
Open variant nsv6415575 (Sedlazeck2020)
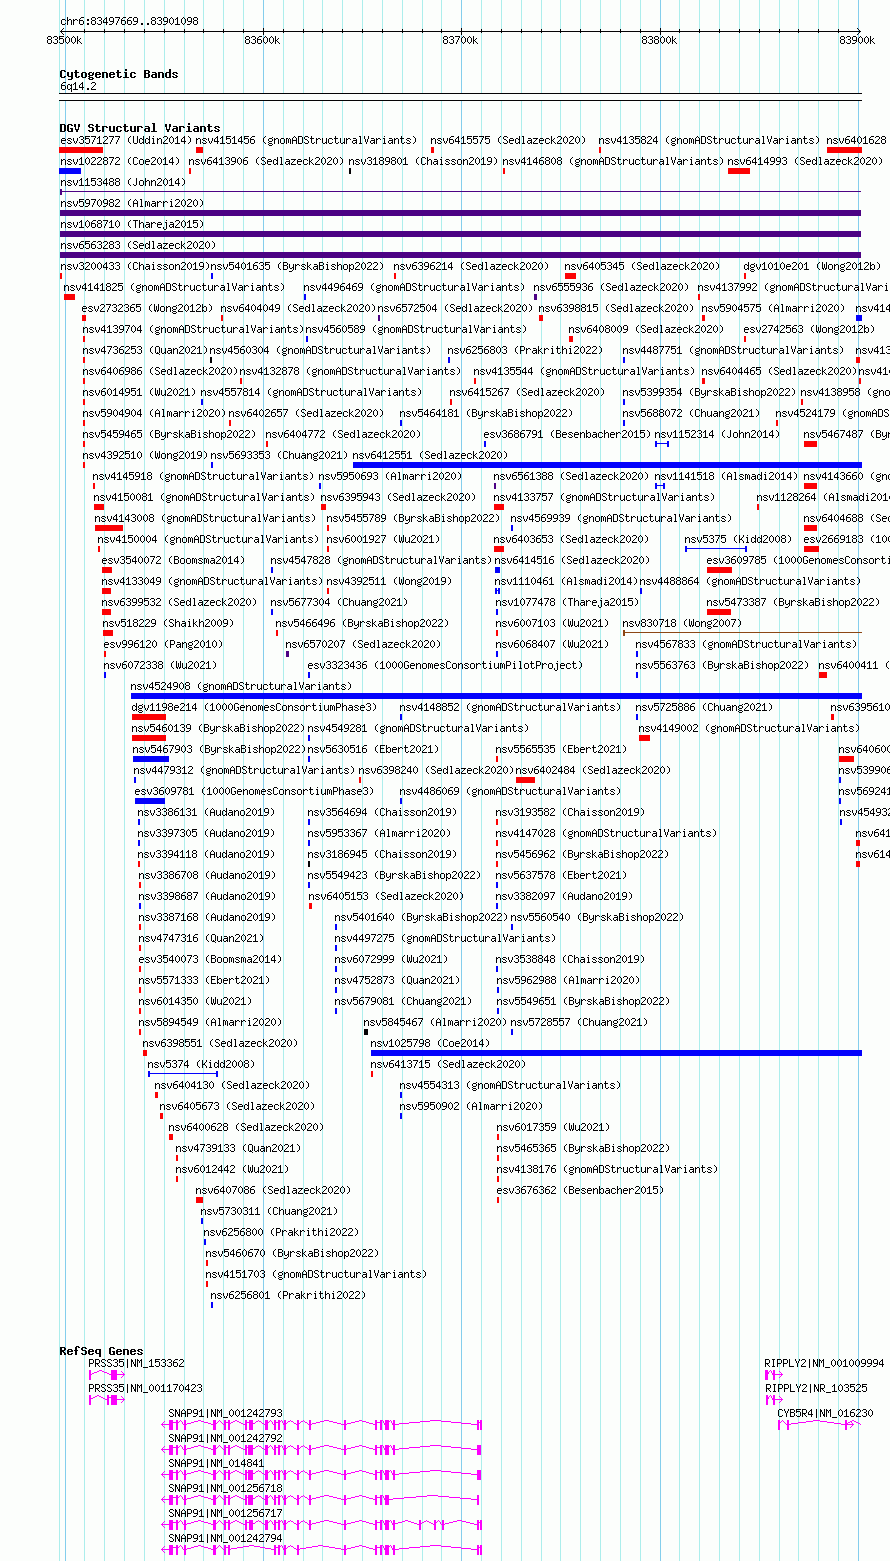tap(509, 140)
